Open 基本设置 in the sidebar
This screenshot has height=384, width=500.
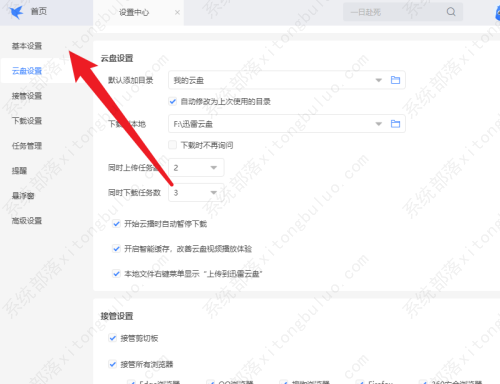[x=27, y=46]
